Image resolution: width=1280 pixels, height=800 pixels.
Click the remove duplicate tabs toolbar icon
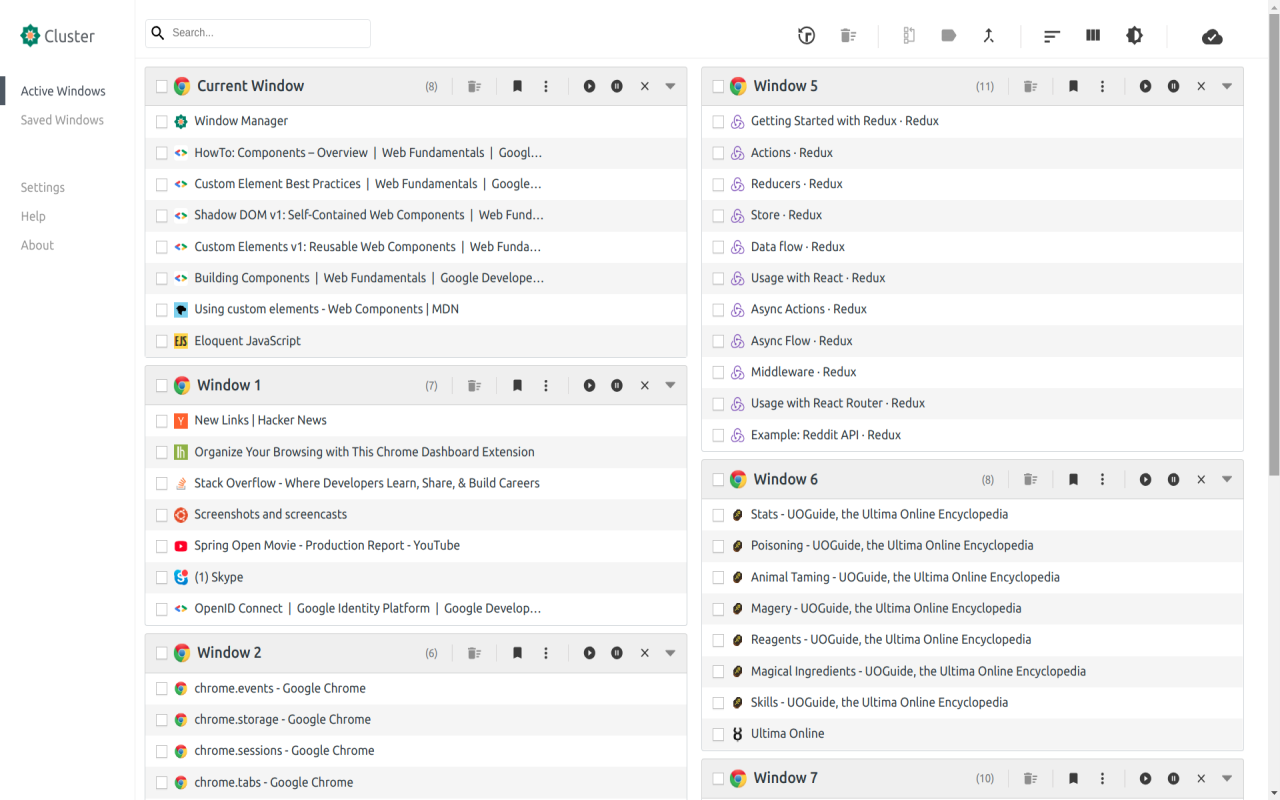(848, 35)
